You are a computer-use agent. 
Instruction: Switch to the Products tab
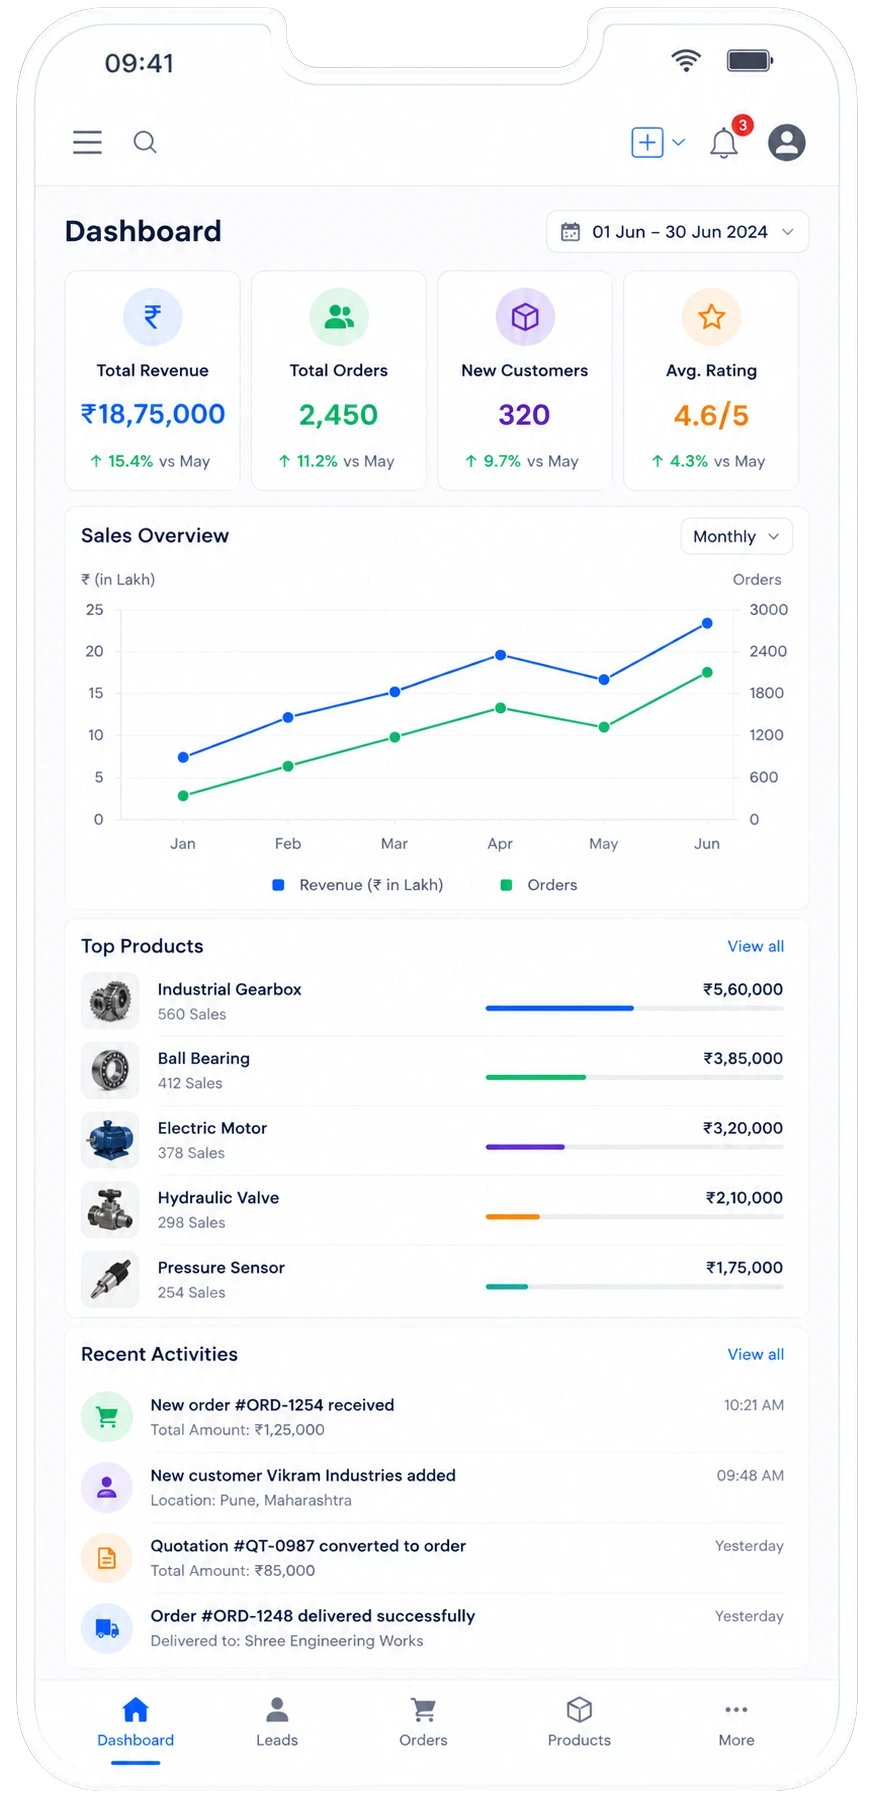[x=579, y=1724]
